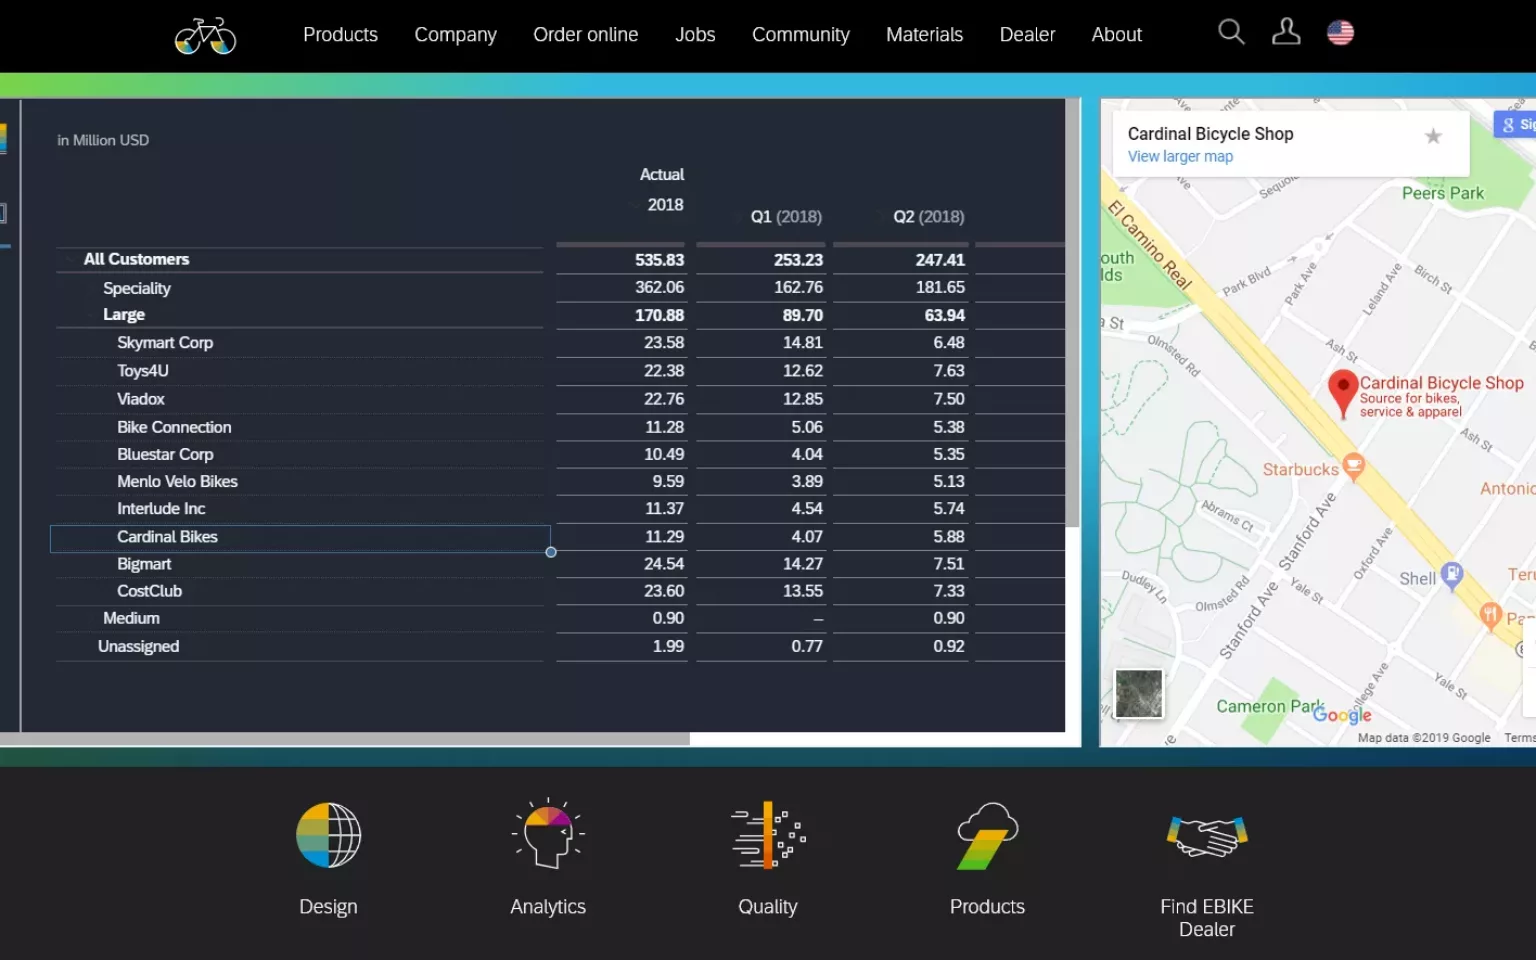Click the Quality icon
This screenshot has height=960, width=1536.
[x=768, y=834]
